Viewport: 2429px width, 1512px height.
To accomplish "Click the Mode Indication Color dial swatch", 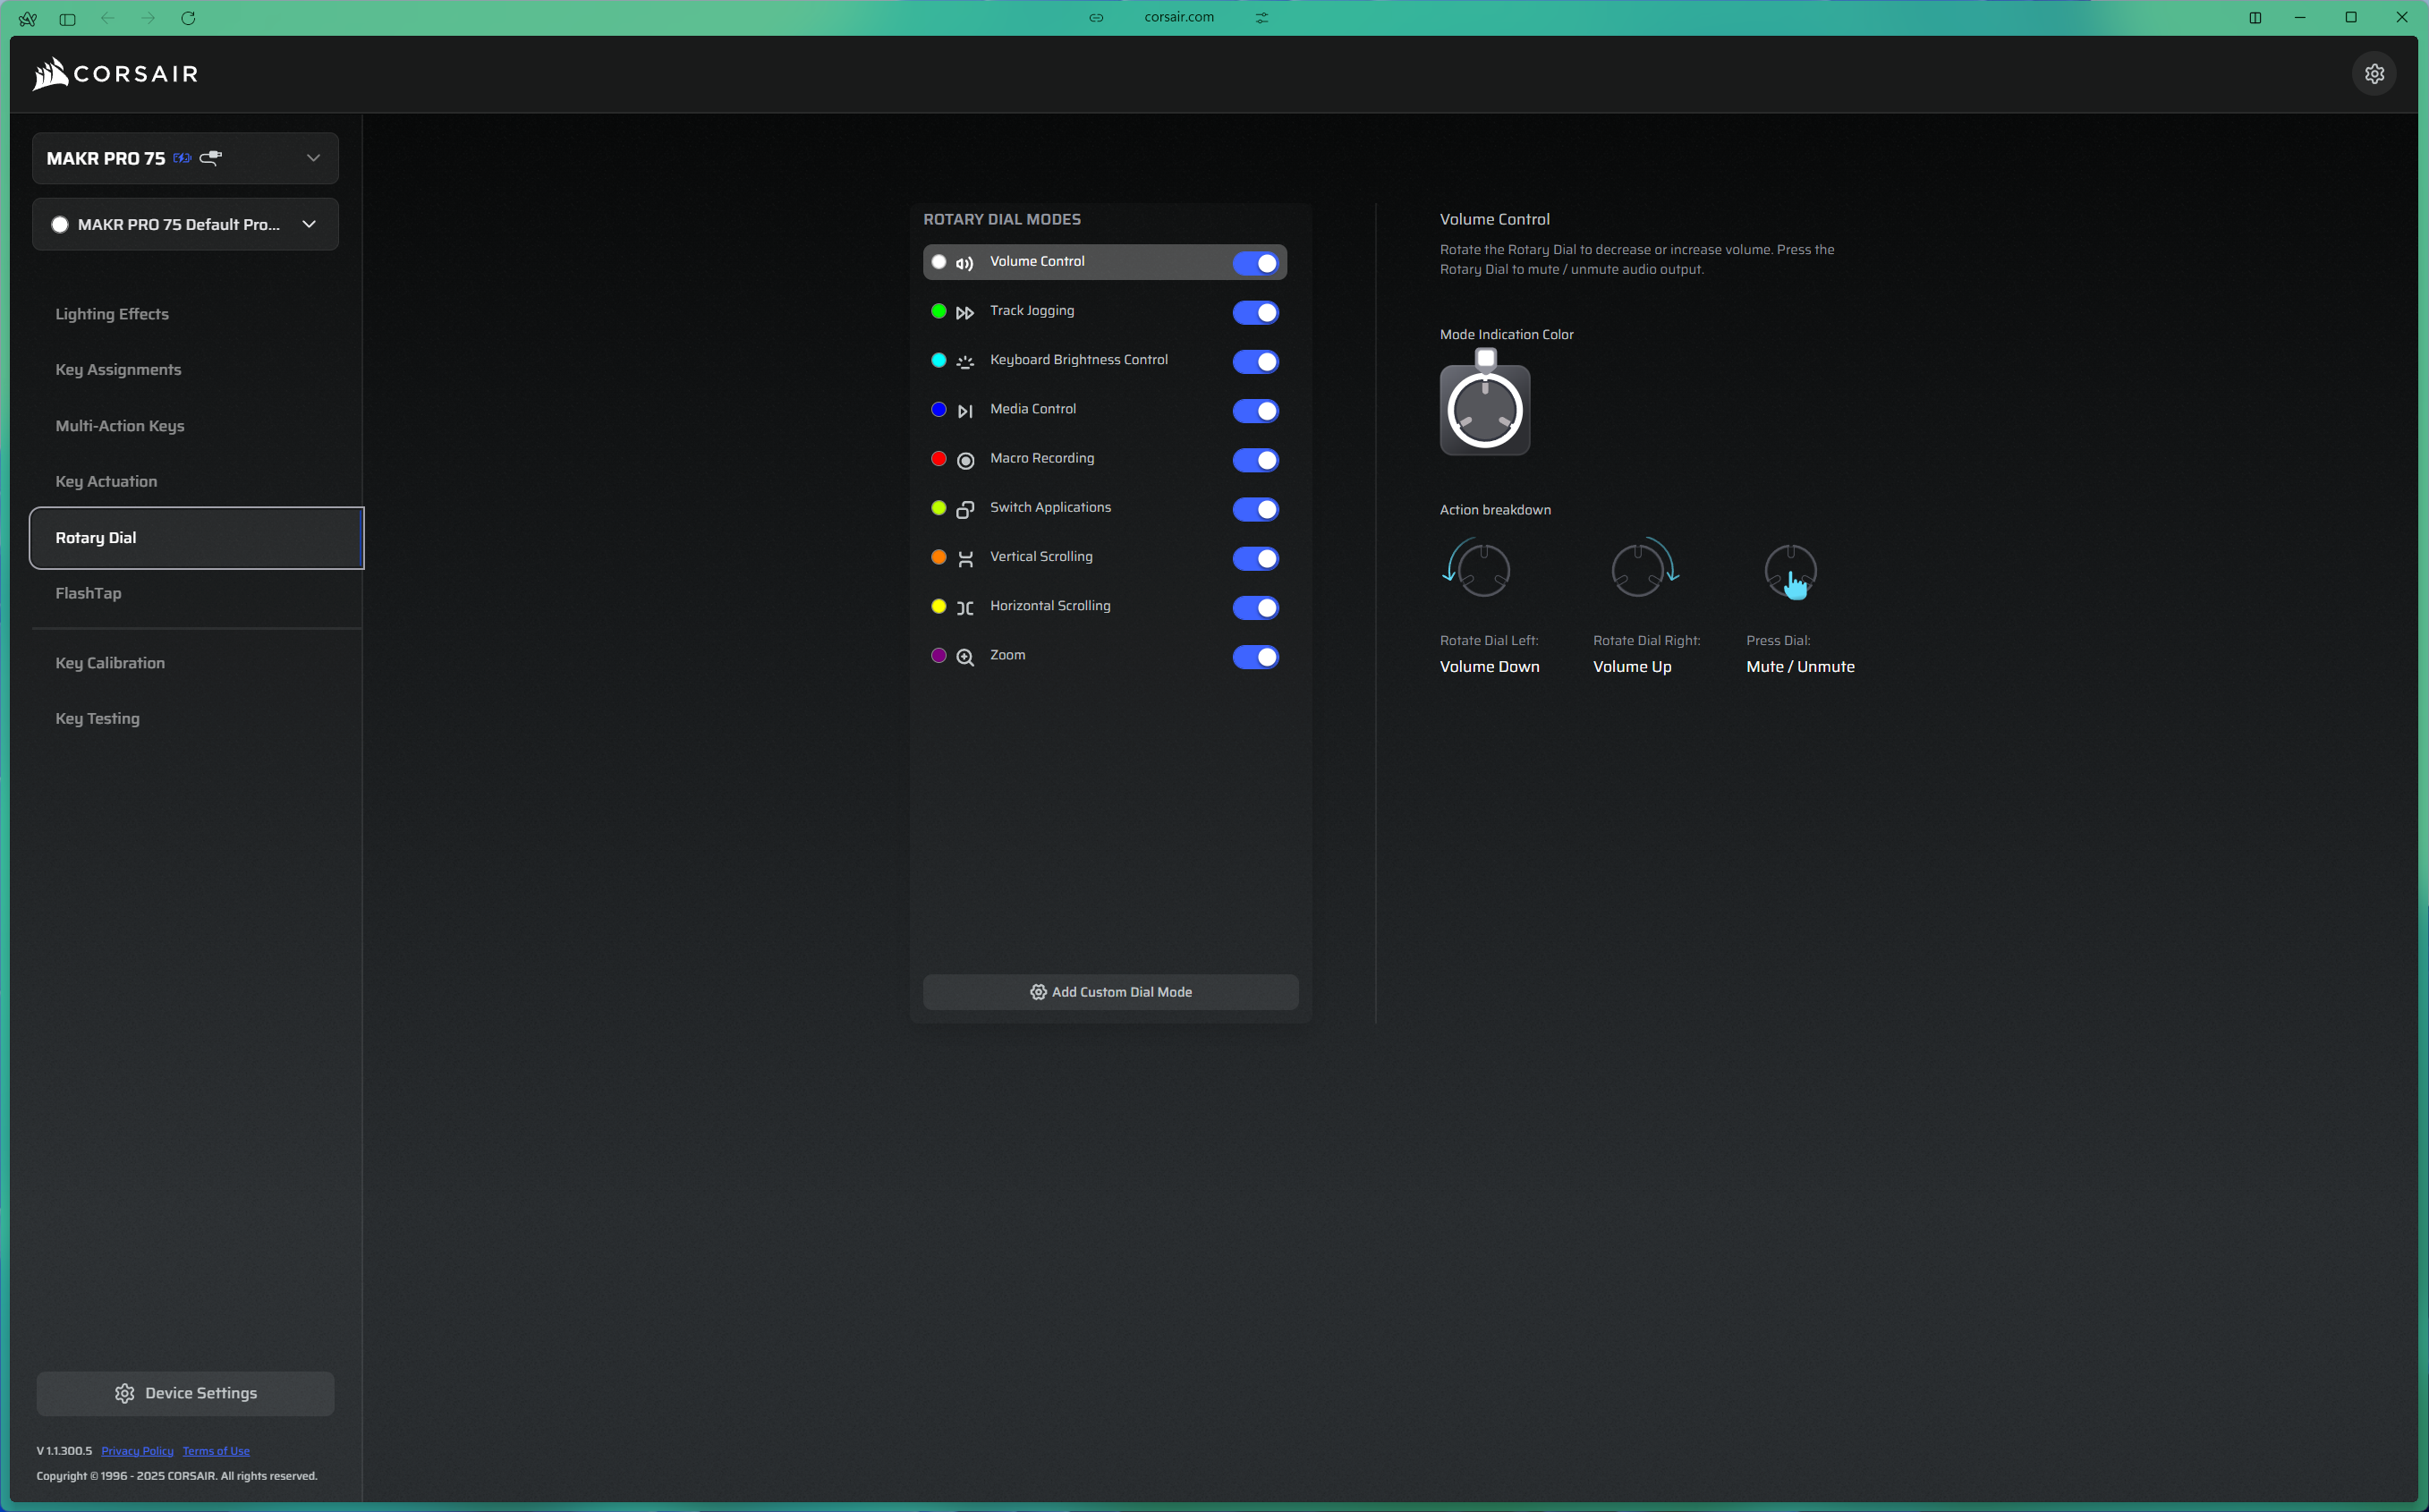I will [1484, 409].
